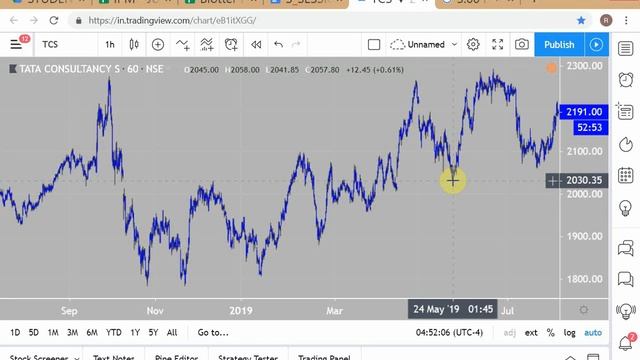Open the alerts alarm clock sidebar icon
This screenshot has height=360, width=640.
pos(626,80)
